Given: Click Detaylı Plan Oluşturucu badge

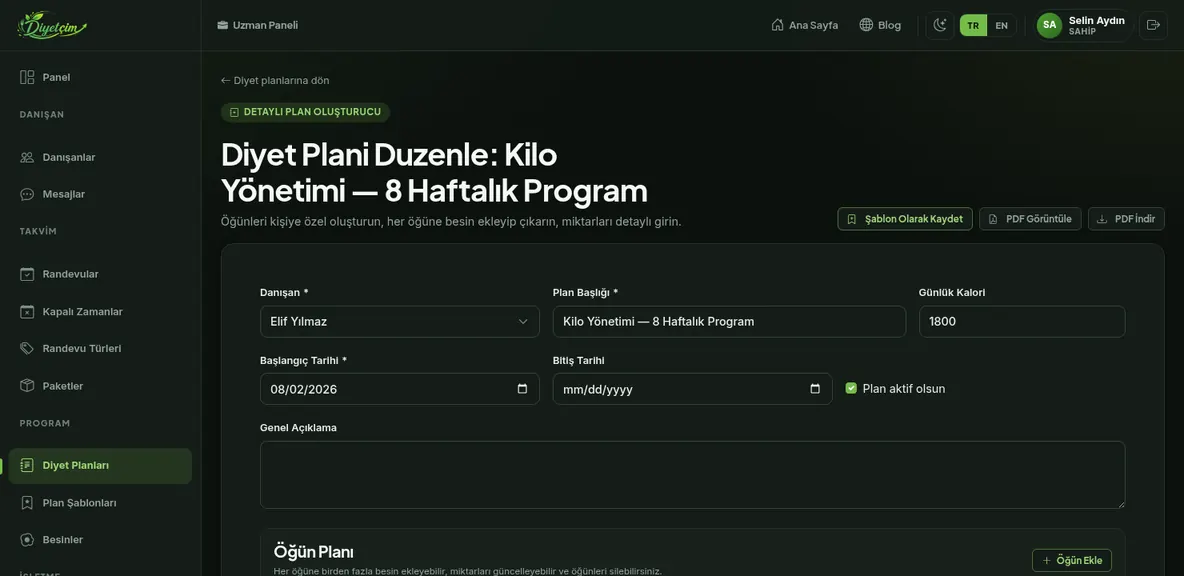Looking at the screenshot, I should 305,112.
